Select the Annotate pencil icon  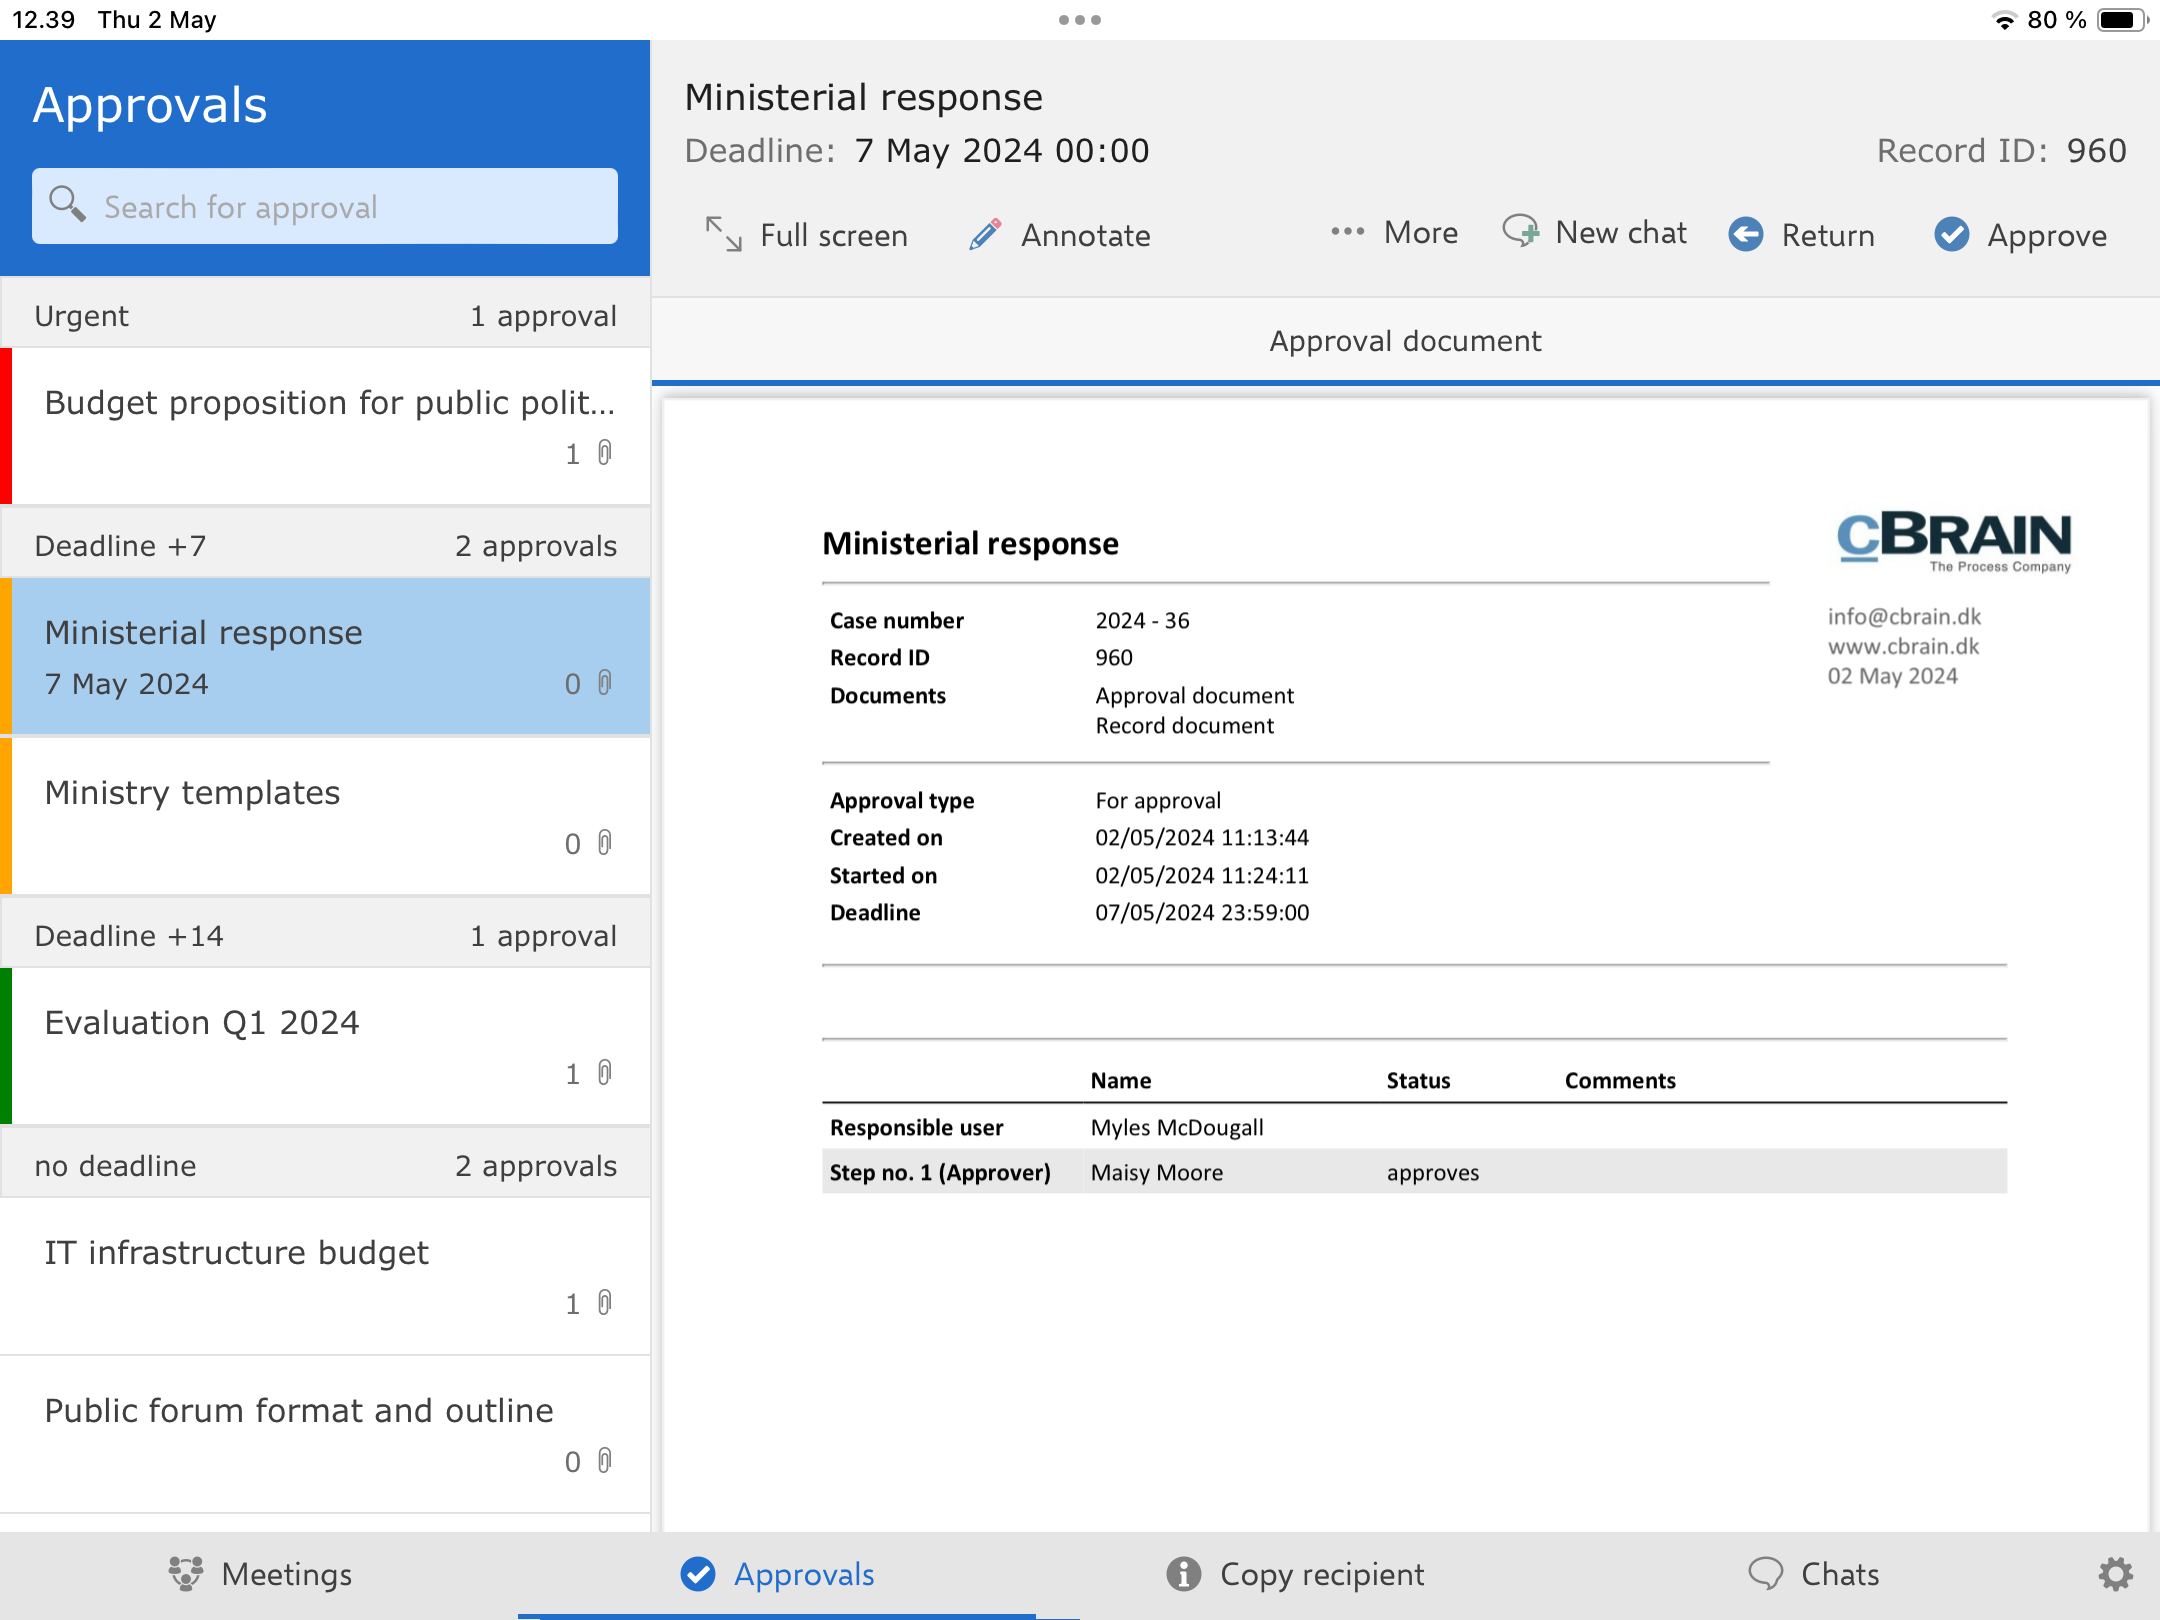tap(985, 234)
